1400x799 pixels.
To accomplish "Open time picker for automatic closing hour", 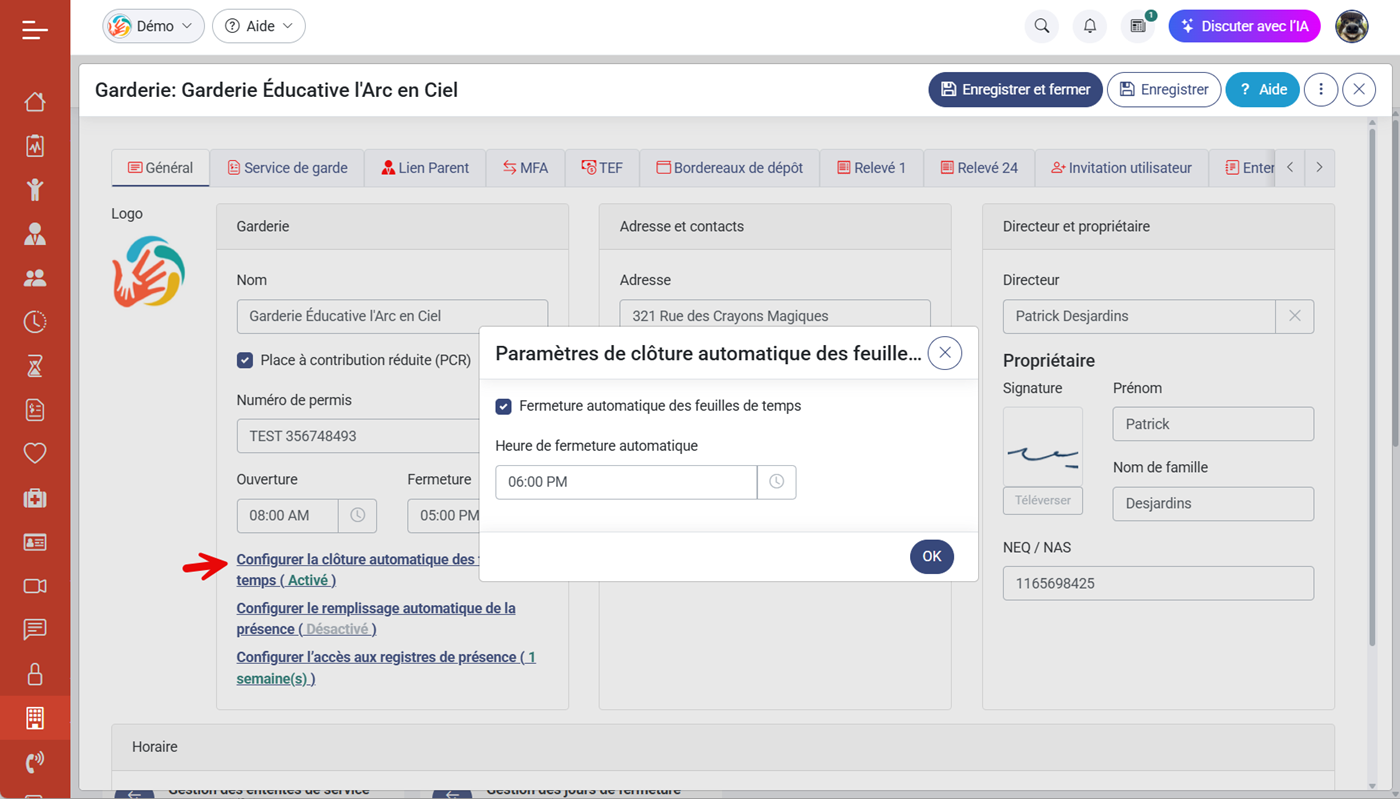I will point(776,482).
